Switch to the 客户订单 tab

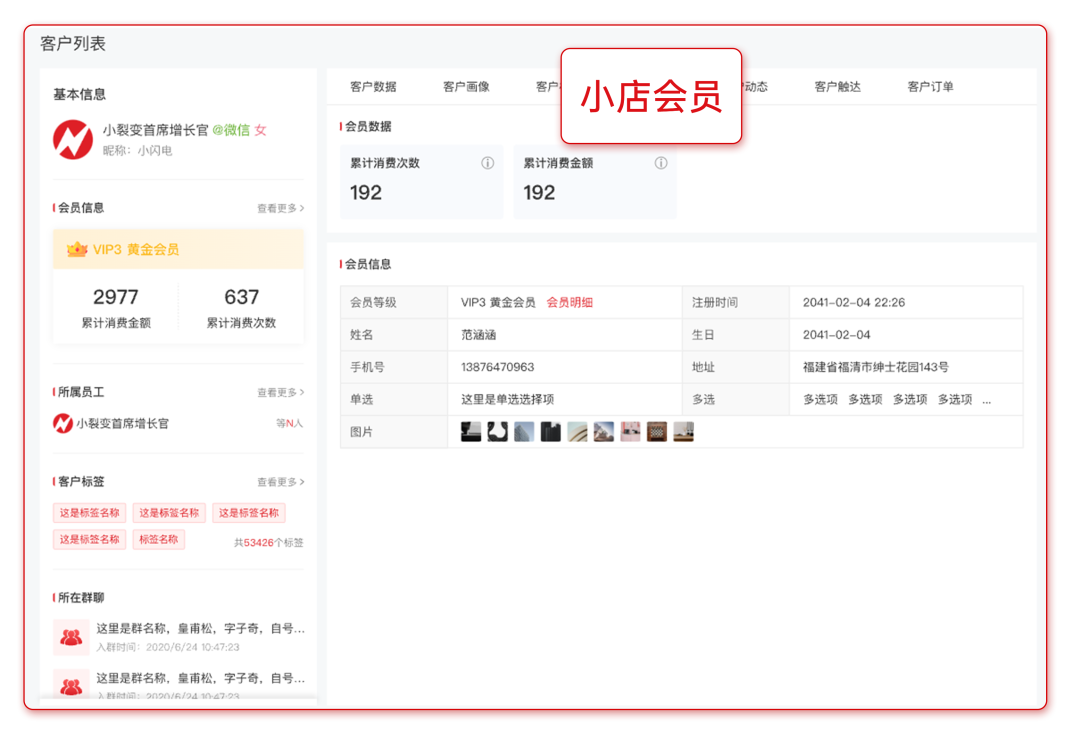pos(929,87)
